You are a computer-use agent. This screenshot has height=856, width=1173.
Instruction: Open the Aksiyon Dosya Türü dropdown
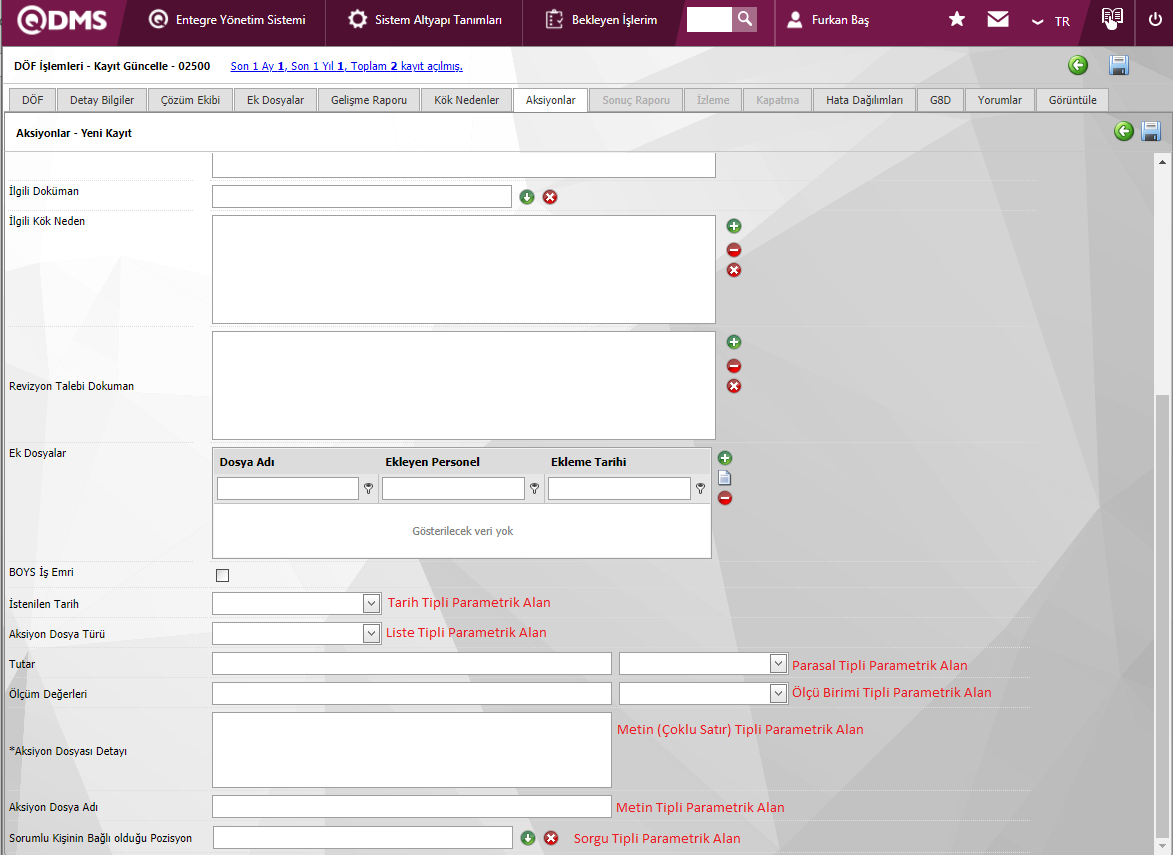pos(371,633)
